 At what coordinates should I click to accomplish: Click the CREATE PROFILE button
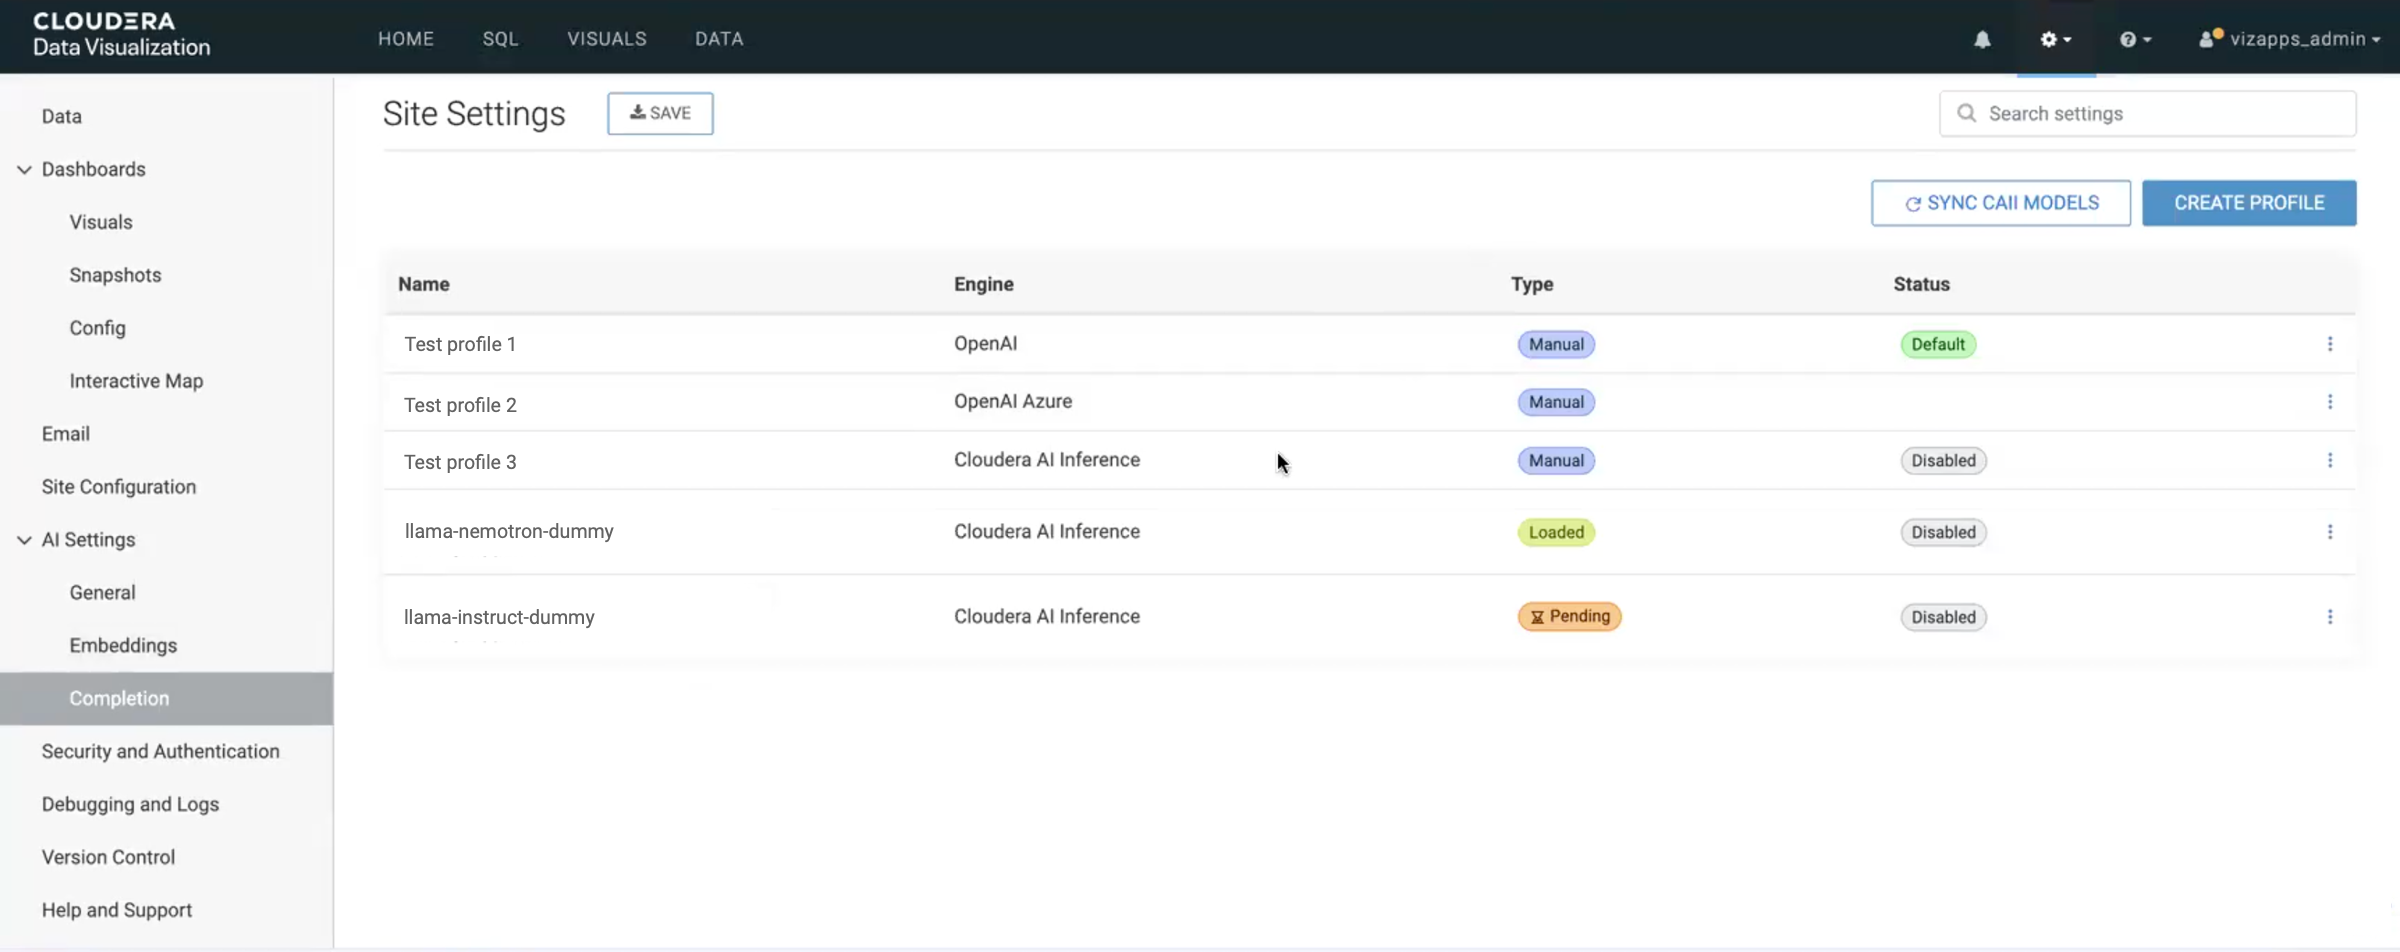[x=2248, y=203]
